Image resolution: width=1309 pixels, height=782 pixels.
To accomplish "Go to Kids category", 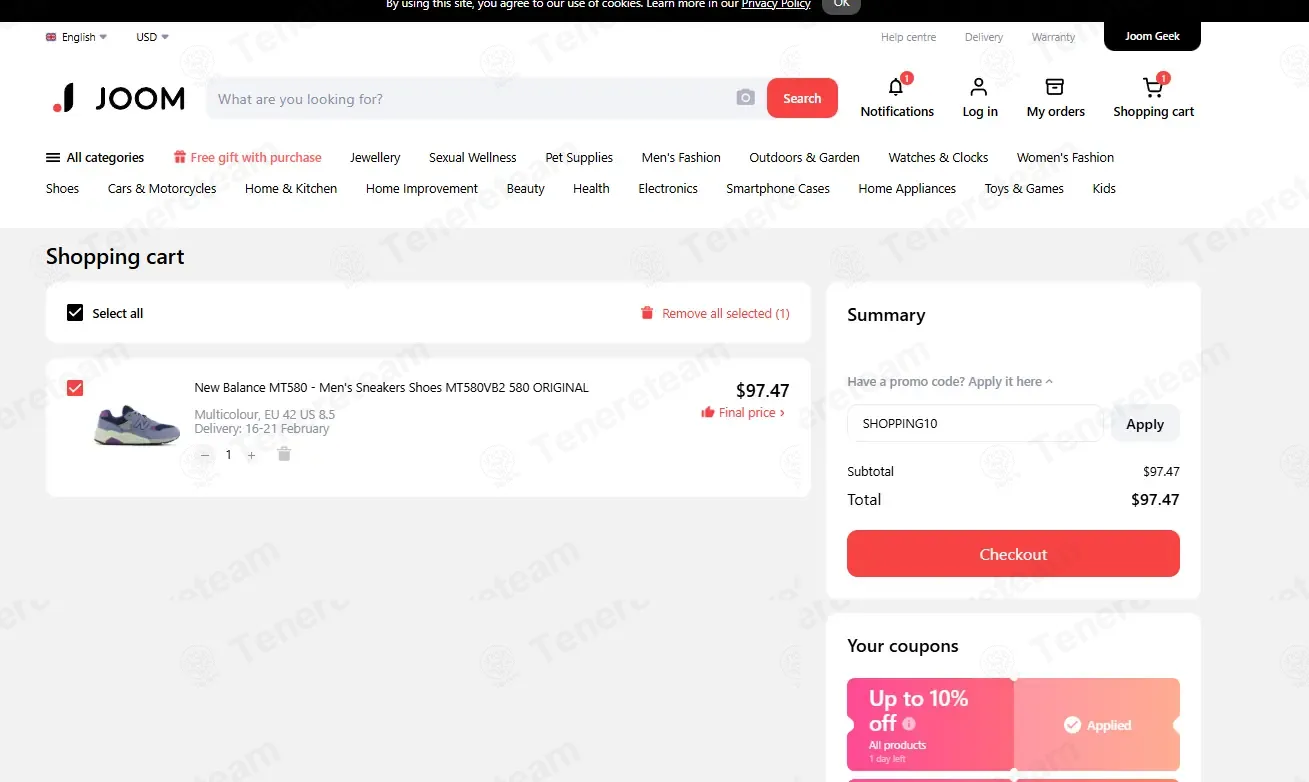I will [1104, 188].
